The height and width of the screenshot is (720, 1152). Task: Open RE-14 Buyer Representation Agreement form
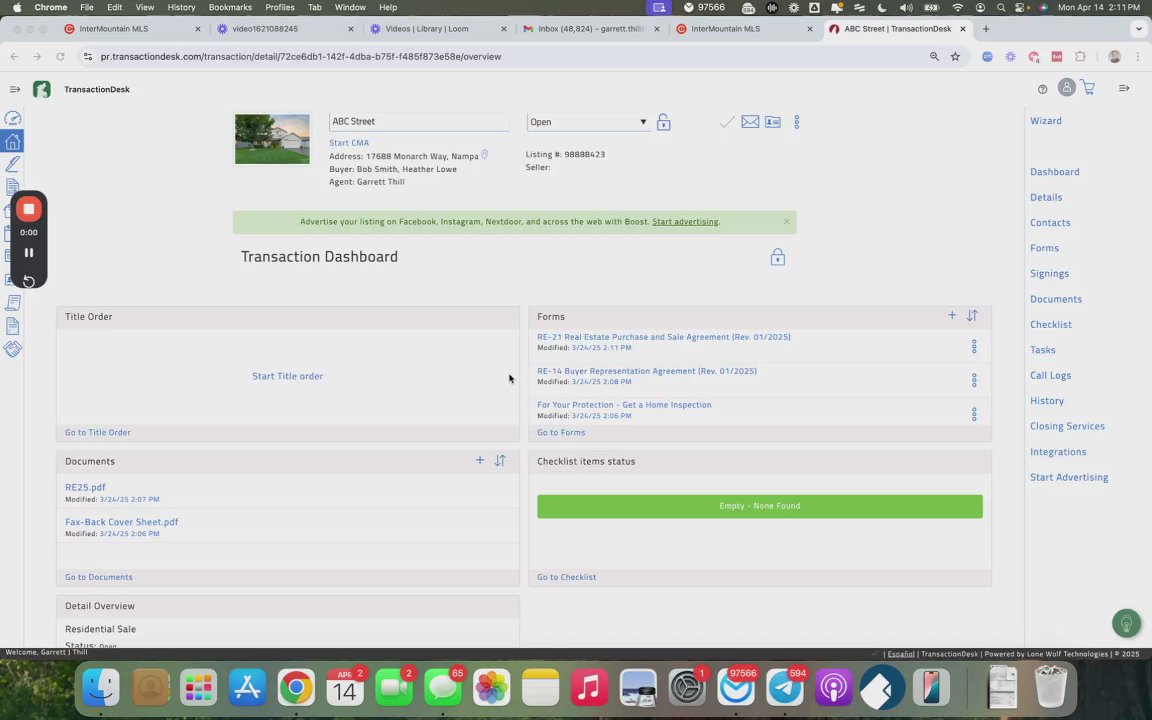[647, 371]
